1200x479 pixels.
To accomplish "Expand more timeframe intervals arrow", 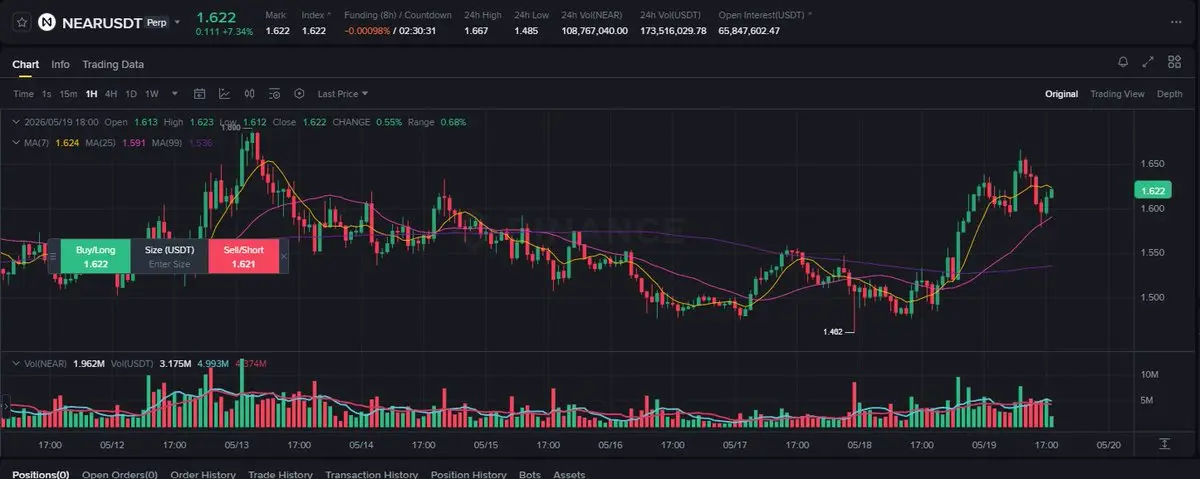I will click(x=175, y=94).
